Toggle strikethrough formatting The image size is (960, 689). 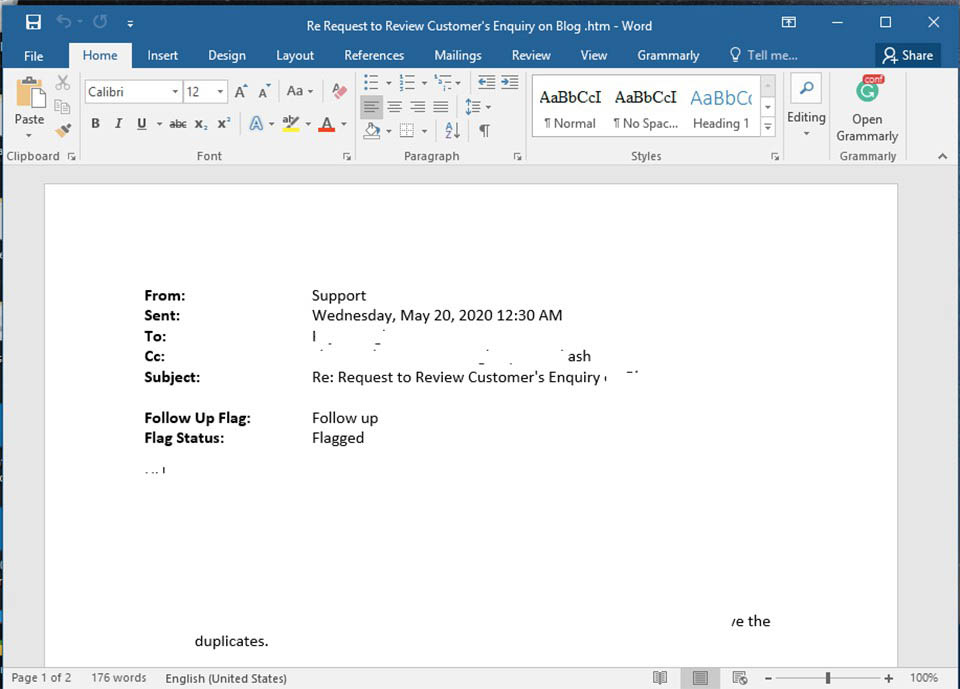(x=178, y=124)
